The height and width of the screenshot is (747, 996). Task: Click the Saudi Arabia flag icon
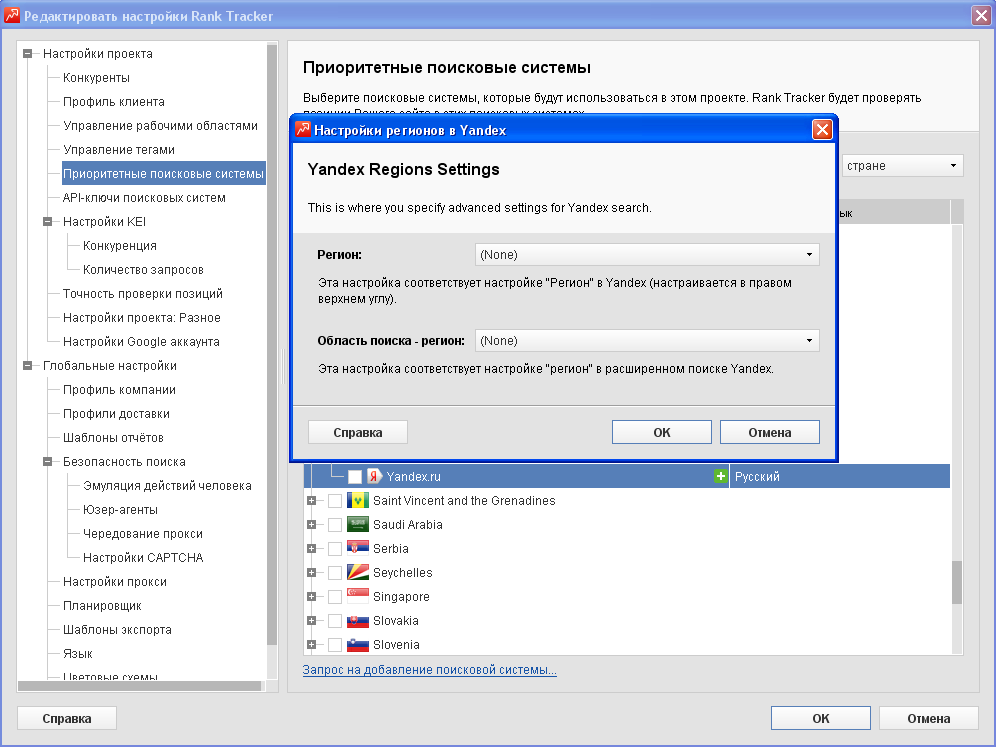coord(358,525)
